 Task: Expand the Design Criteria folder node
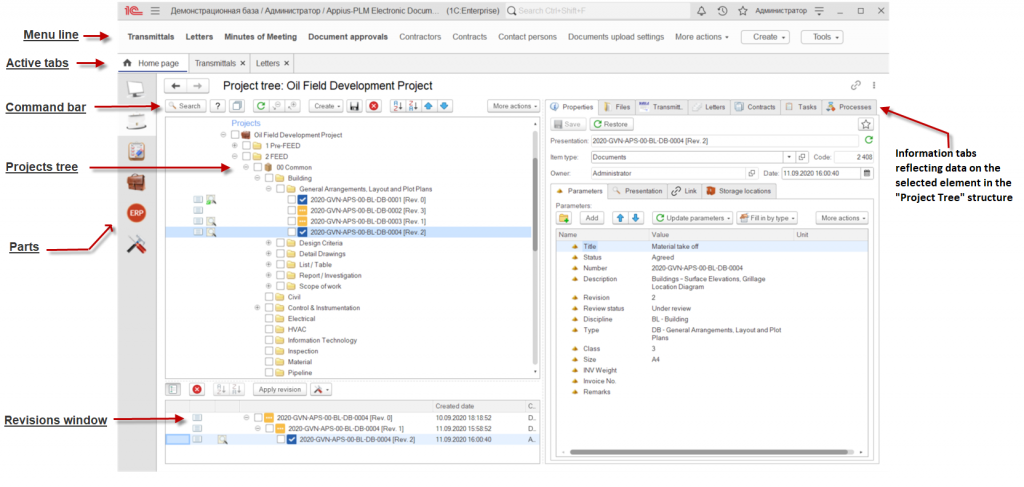pos(268,242)
